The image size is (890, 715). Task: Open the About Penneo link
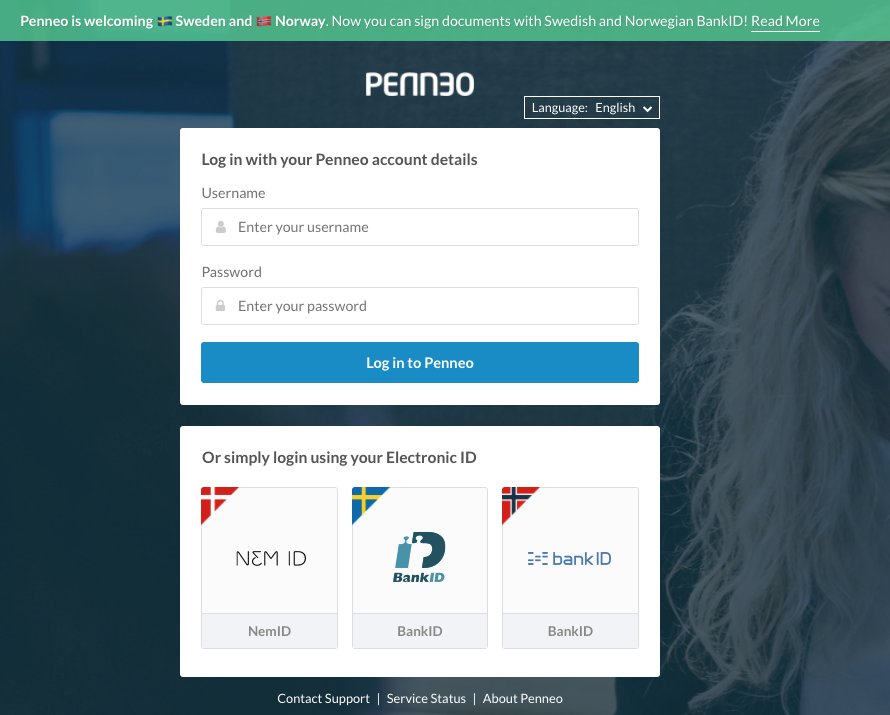coord(523,699)
